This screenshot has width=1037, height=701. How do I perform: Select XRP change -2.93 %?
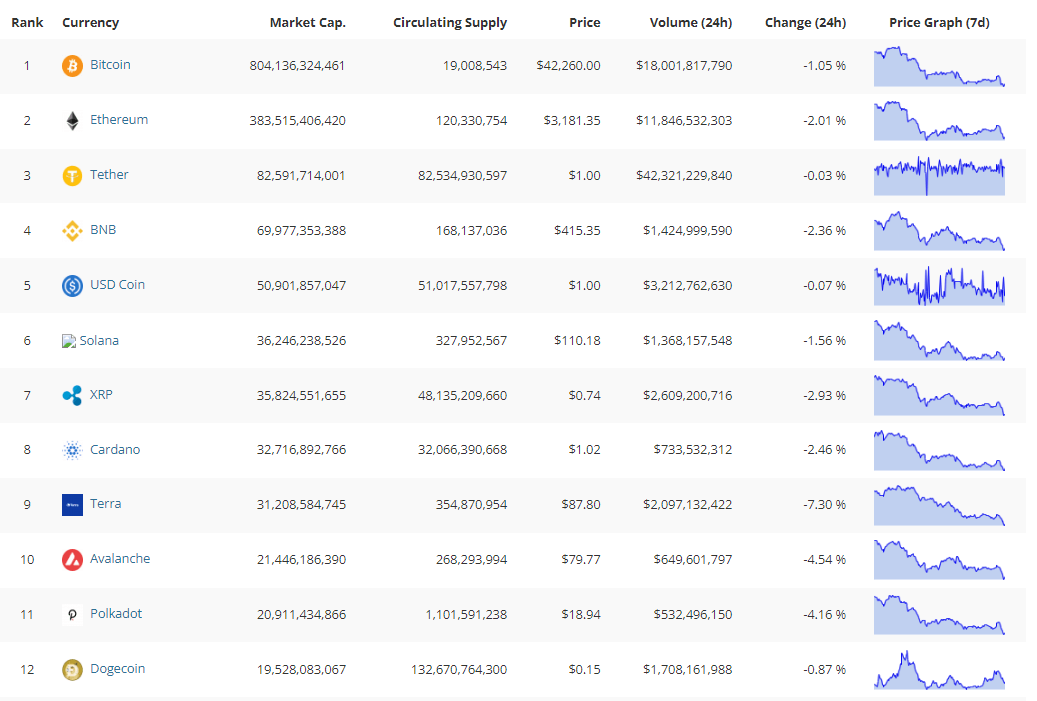pos(825,395)
